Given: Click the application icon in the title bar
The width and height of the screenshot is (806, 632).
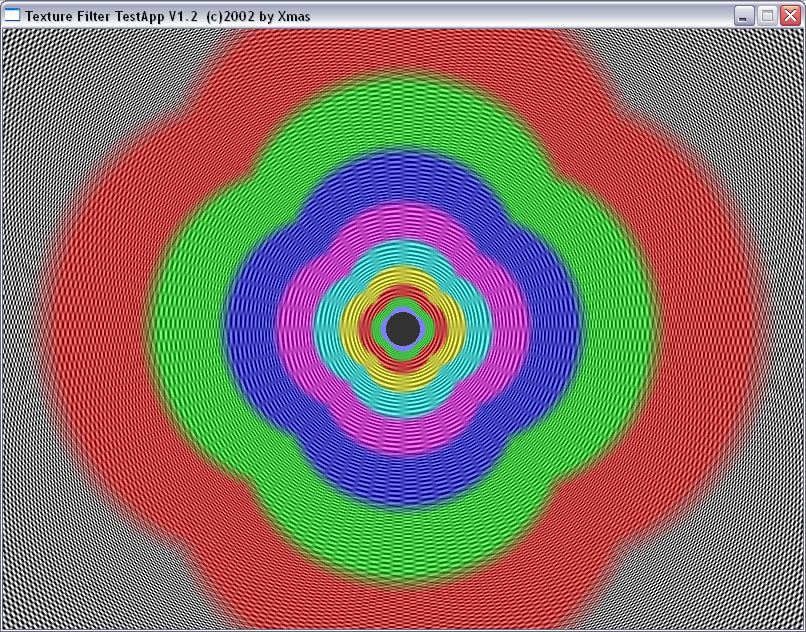Looking at the screenshot, I should (12, 15).
